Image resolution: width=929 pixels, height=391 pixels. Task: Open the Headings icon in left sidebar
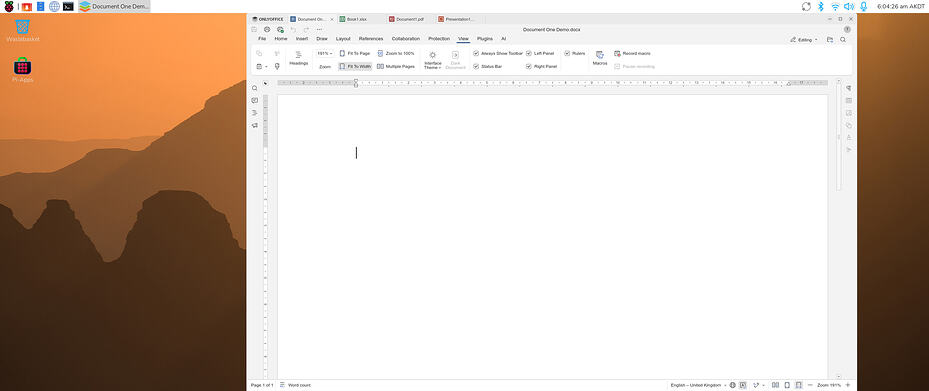click(255, 113)
